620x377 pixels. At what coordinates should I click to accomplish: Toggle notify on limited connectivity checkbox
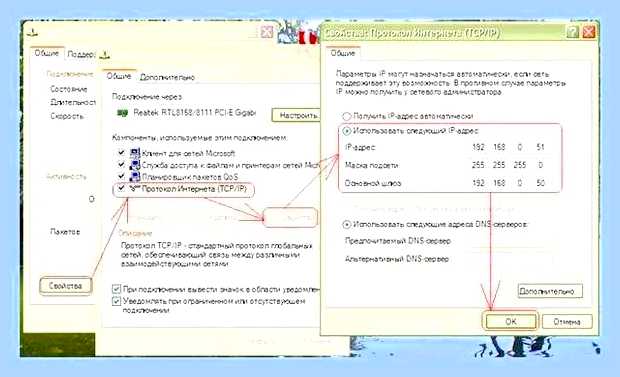tap(116, 301)
